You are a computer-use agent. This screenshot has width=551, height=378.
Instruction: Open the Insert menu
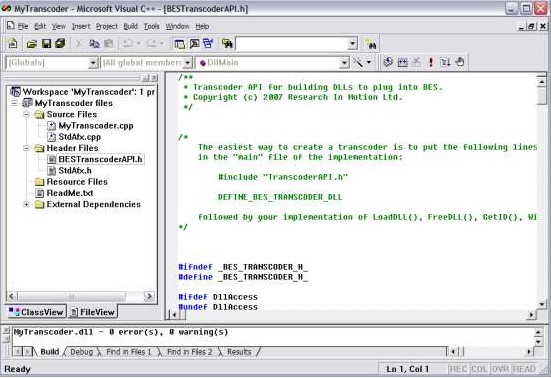click(81, 26)
